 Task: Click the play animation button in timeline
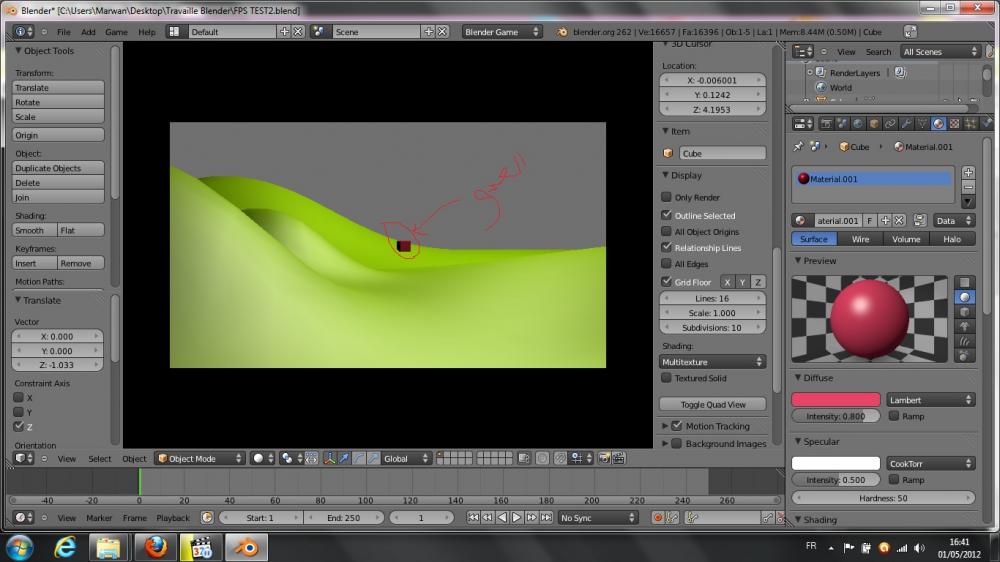tap(517, 518)
